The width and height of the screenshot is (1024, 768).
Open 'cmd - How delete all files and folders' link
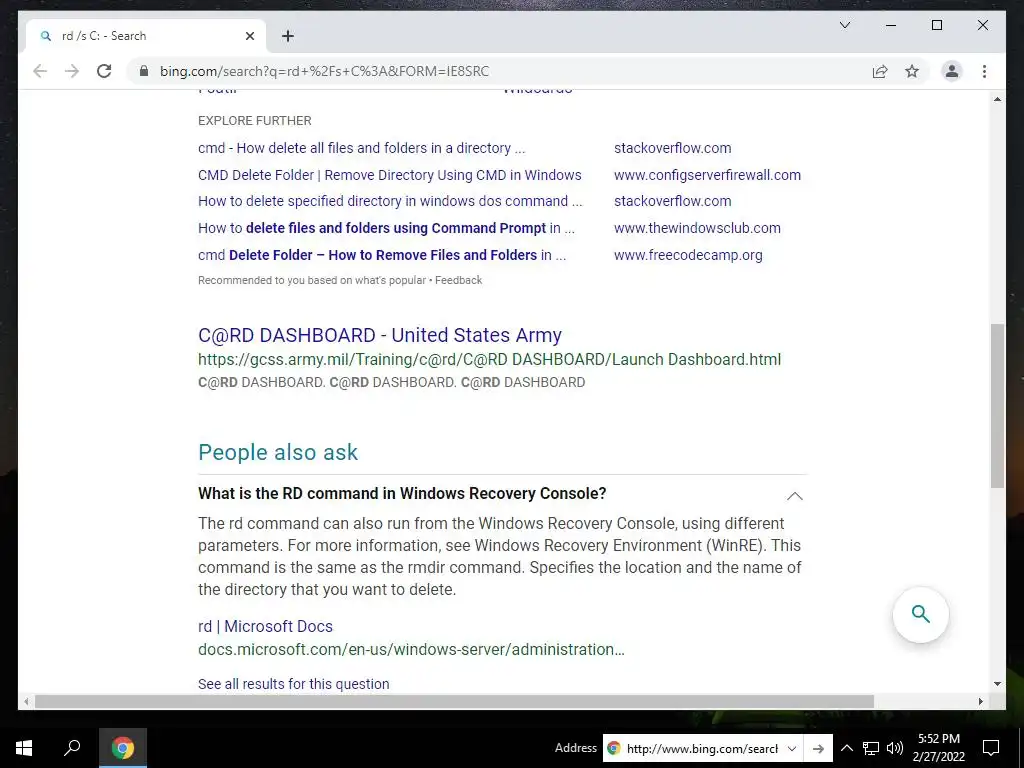pos(361,148)
